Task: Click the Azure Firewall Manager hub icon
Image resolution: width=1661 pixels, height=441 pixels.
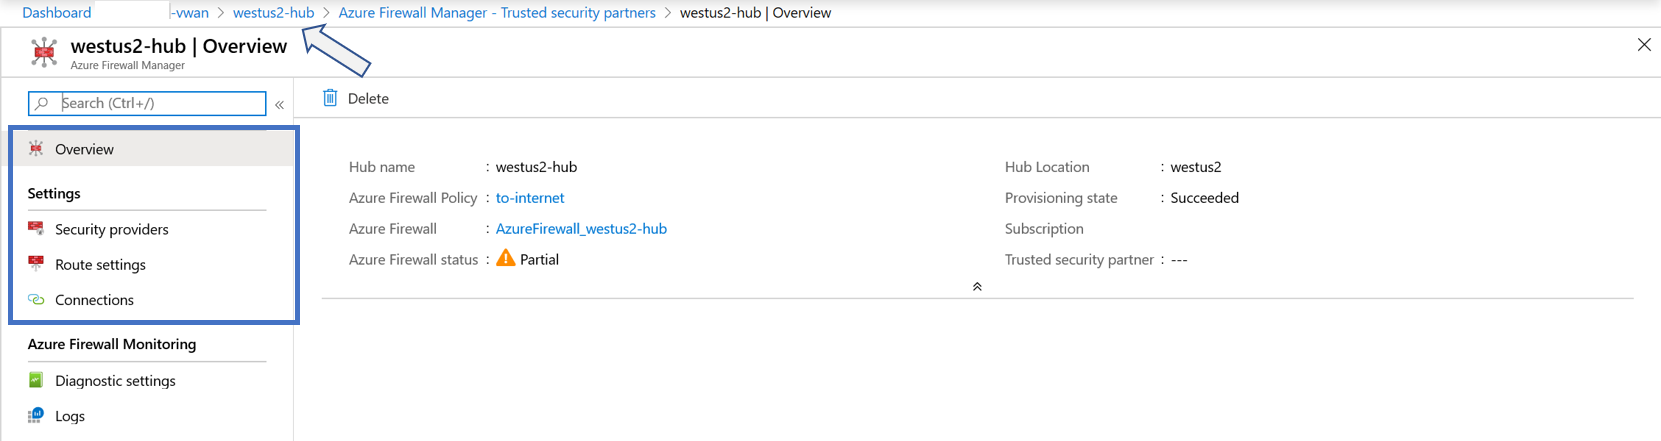Action: [x=44, y=52]
